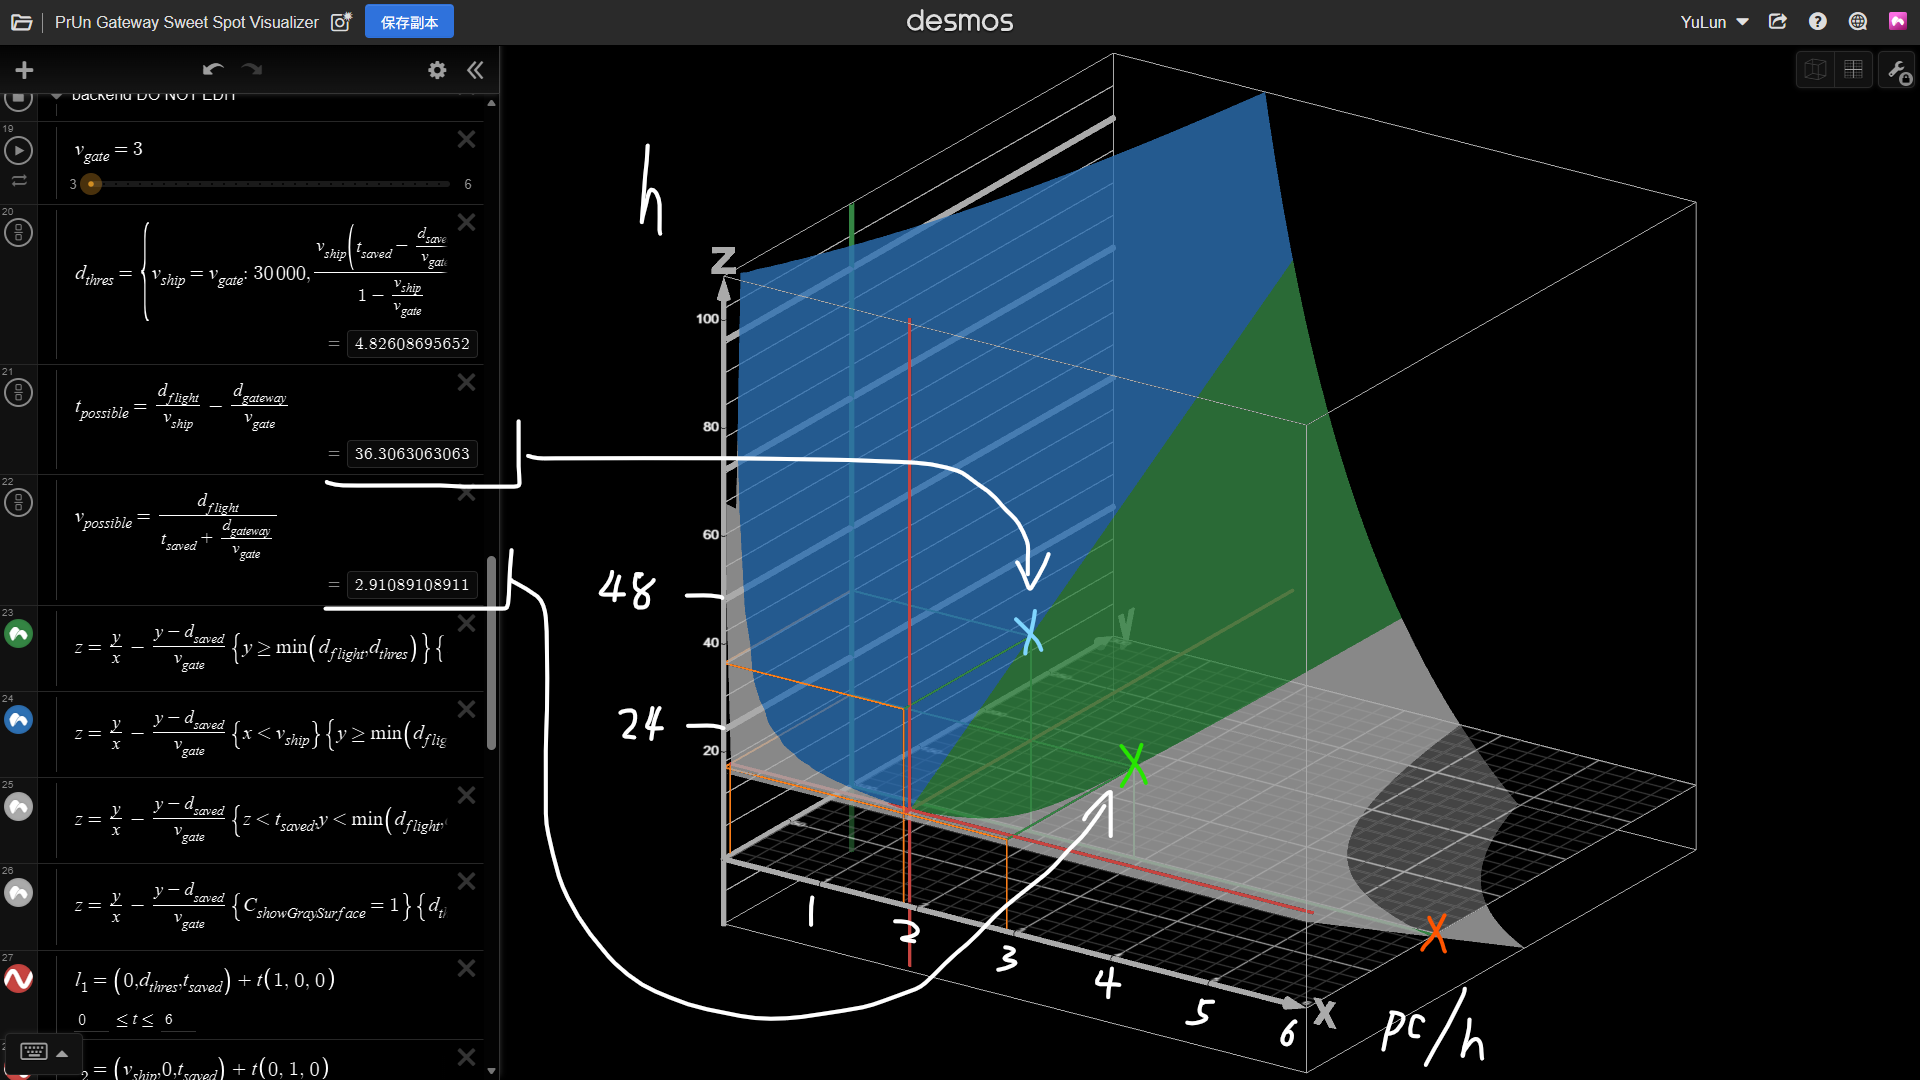This screenshot has width=1920, height=1080.
Task: Hide the blue surface expression 24
Action: pyautogui.click(x=18, y=720)
